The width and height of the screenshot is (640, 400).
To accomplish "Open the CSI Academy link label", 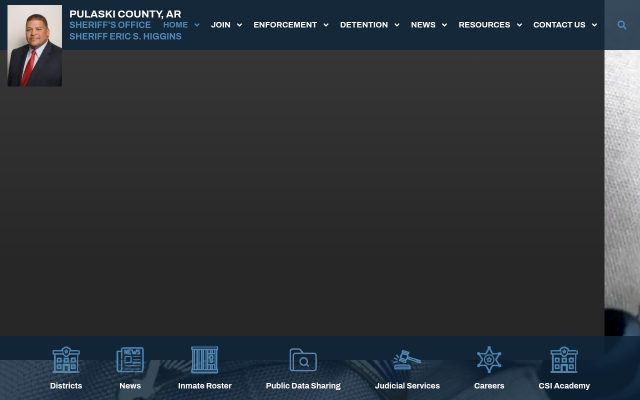I will (x=564, y=386).
